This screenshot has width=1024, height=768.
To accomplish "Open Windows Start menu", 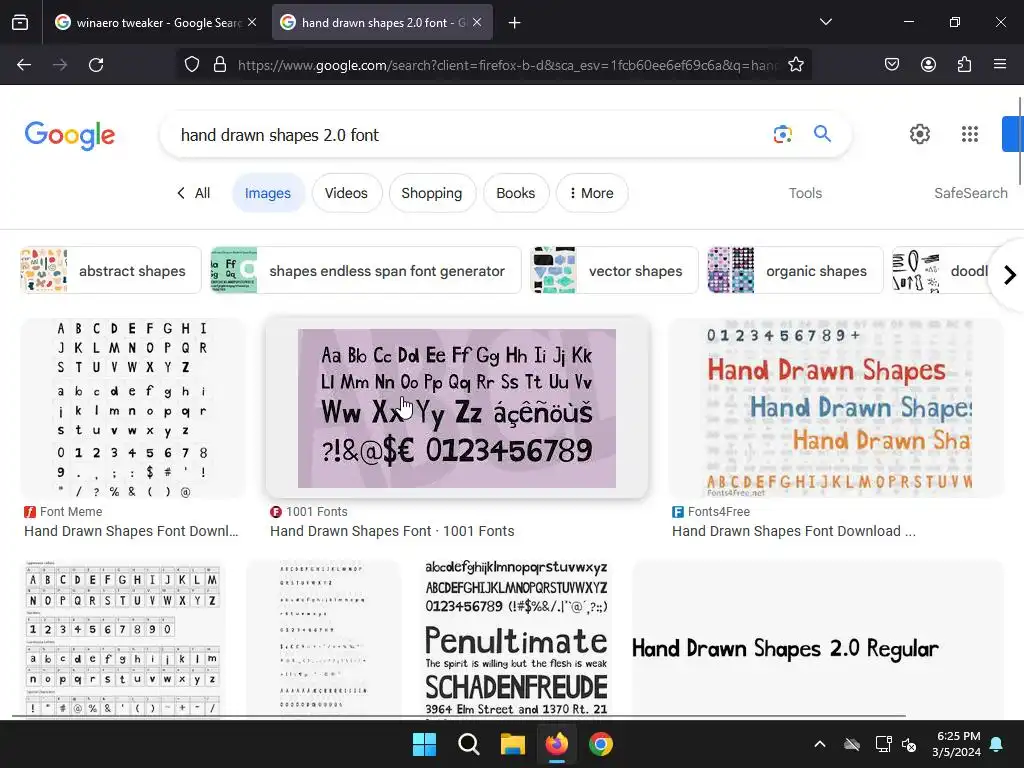I will (x=424, y=744).
